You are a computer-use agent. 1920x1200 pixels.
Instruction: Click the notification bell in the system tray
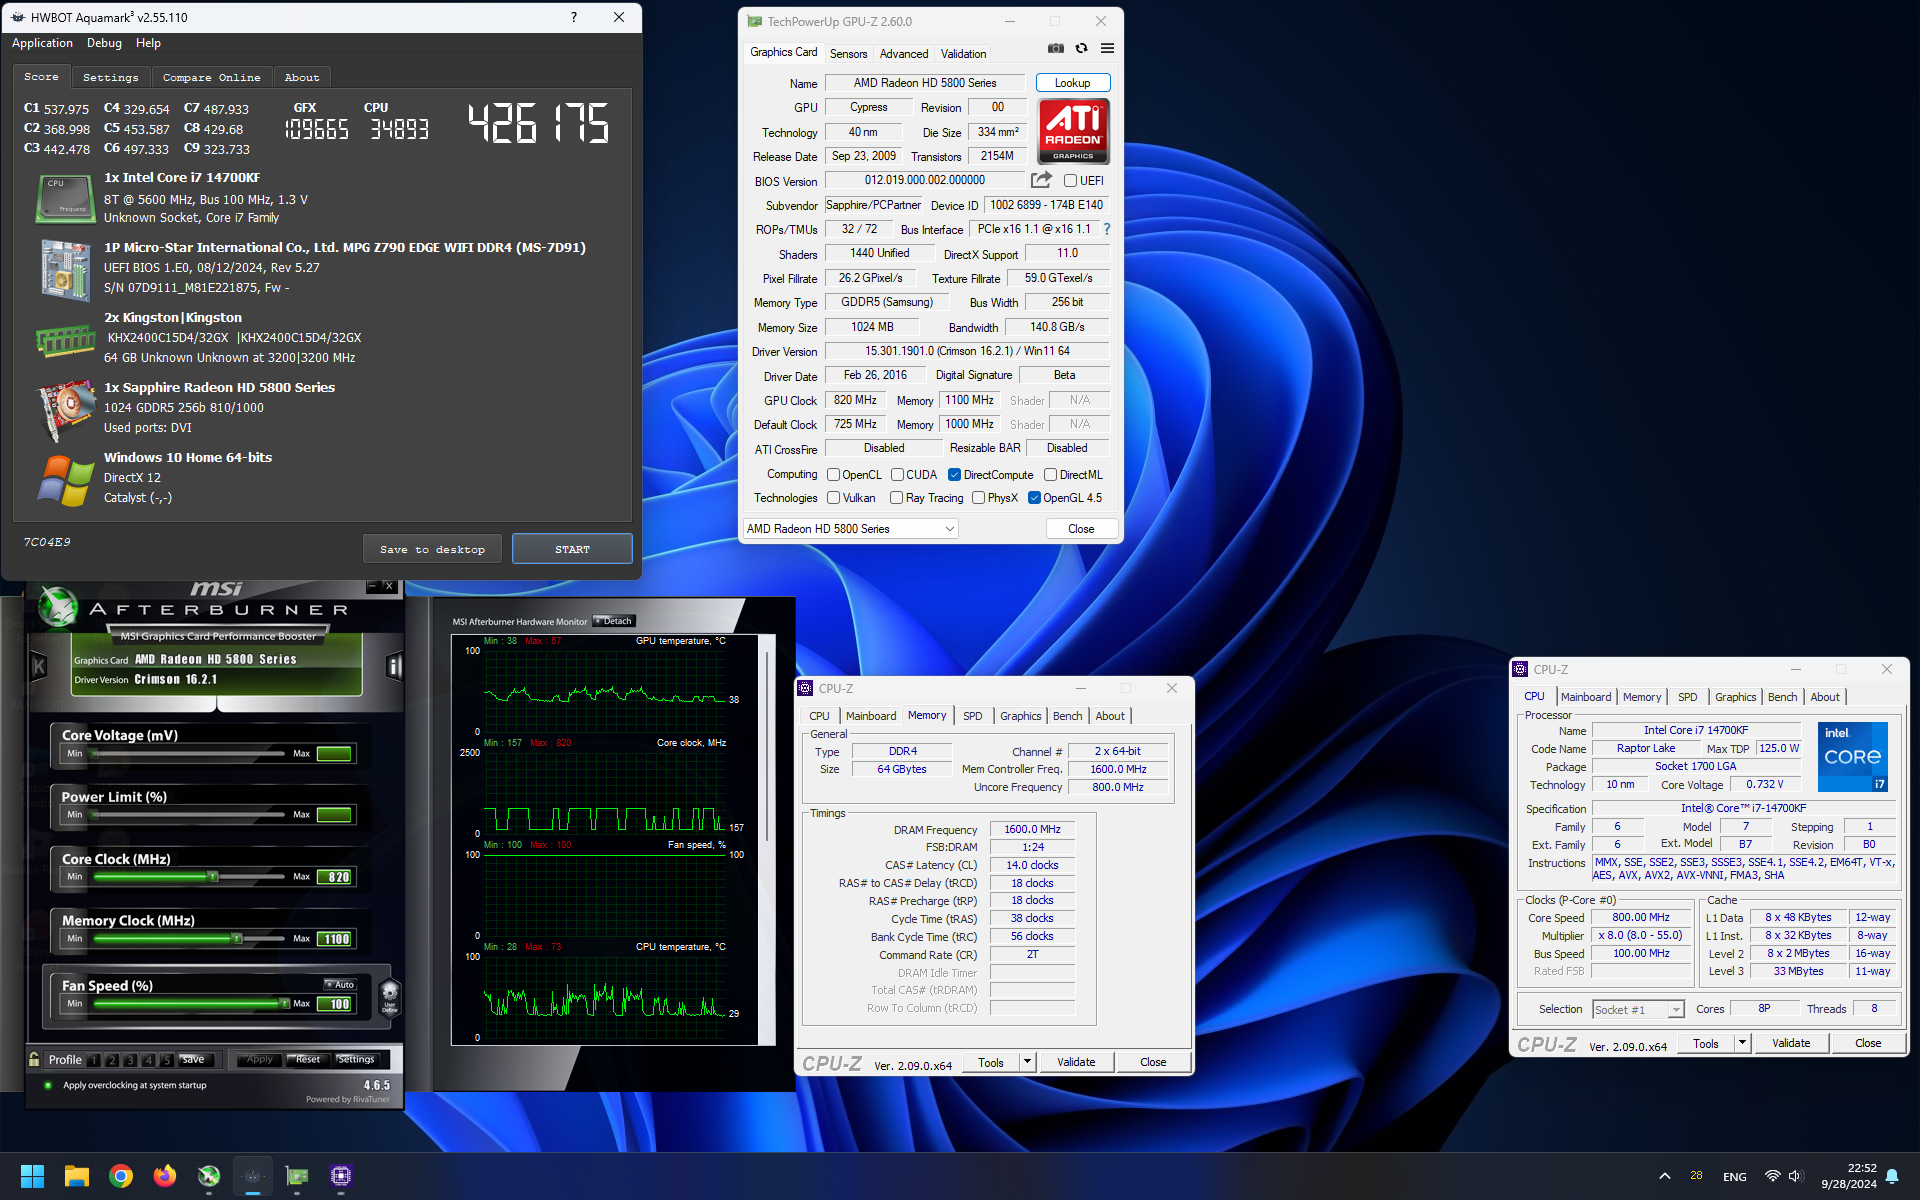[x=1892, y=1176]
